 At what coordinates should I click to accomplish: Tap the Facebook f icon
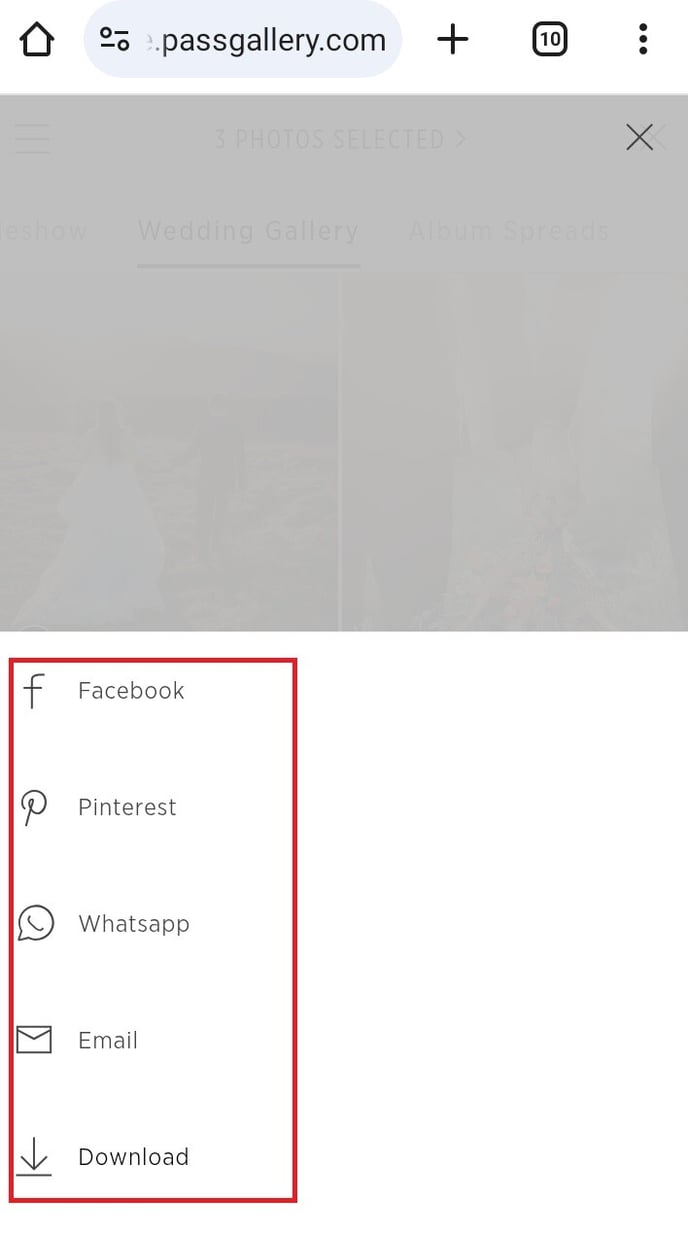tap(34, 690)
